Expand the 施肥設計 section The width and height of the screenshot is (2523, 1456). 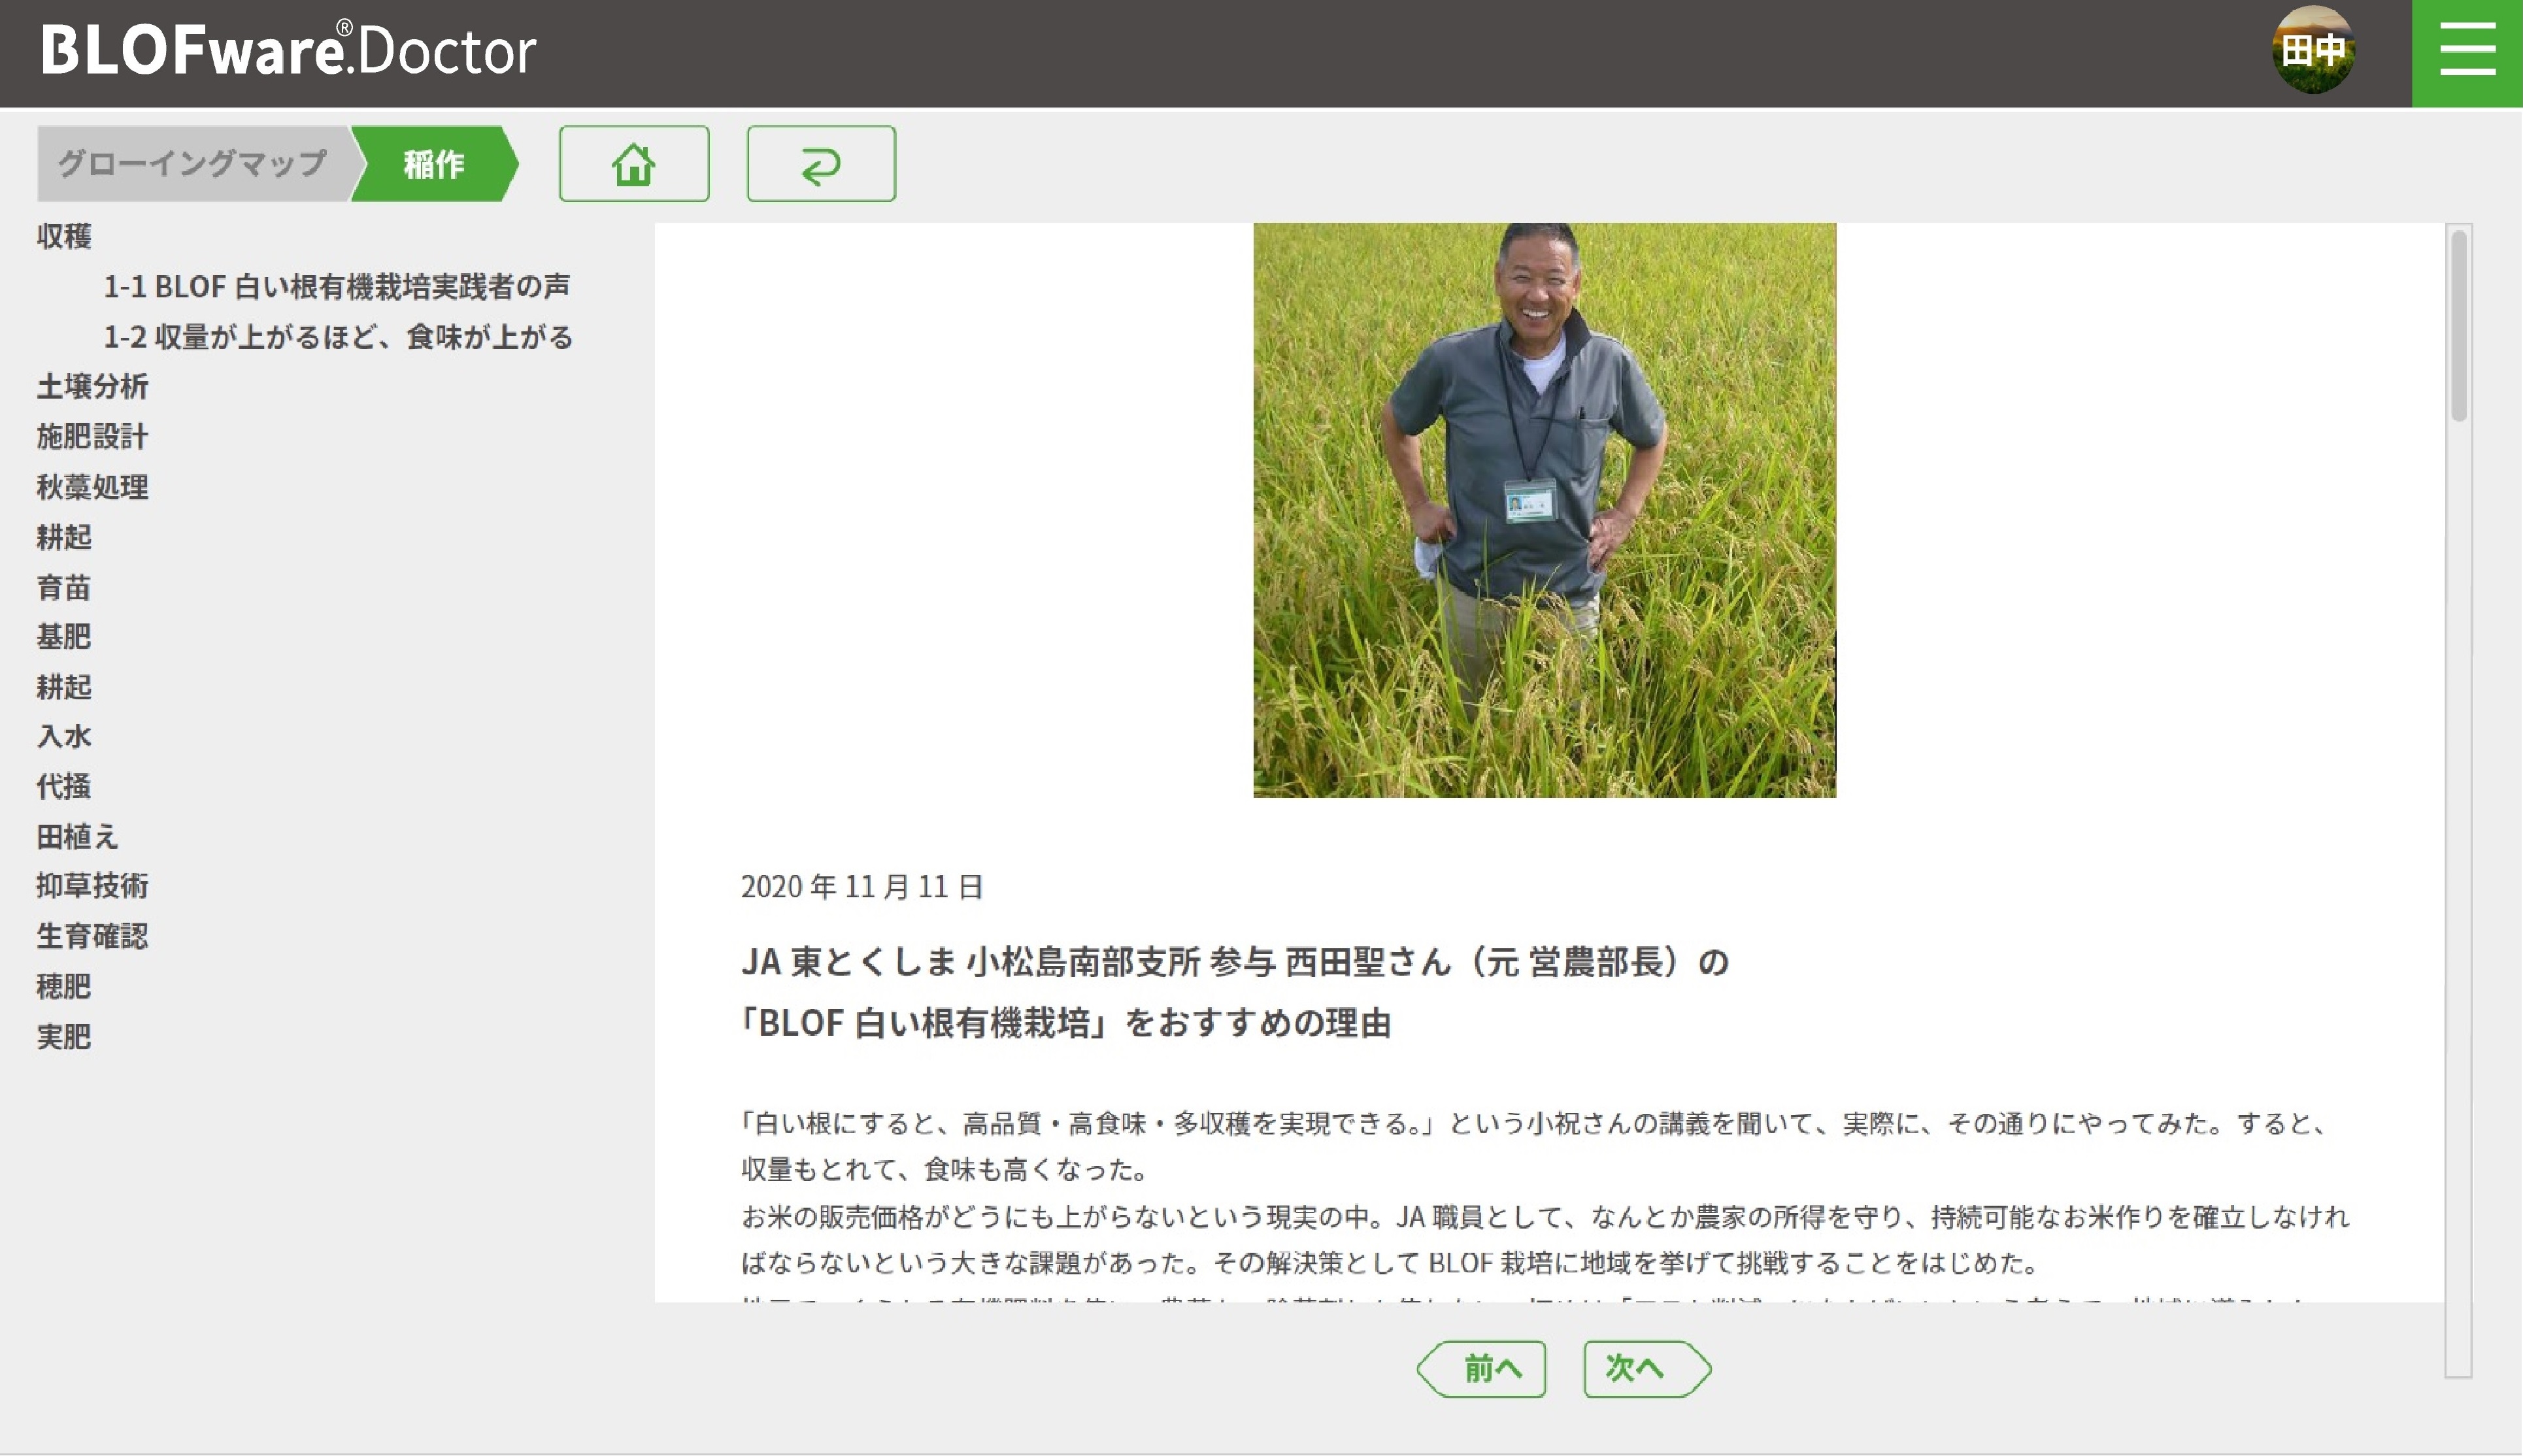tap(92, 436)
